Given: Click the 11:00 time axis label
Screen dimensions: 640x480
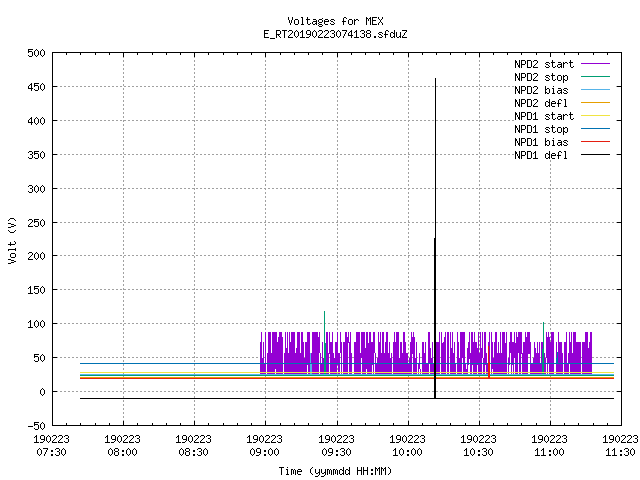Looking at the screenshot, I should click(549, 453).
